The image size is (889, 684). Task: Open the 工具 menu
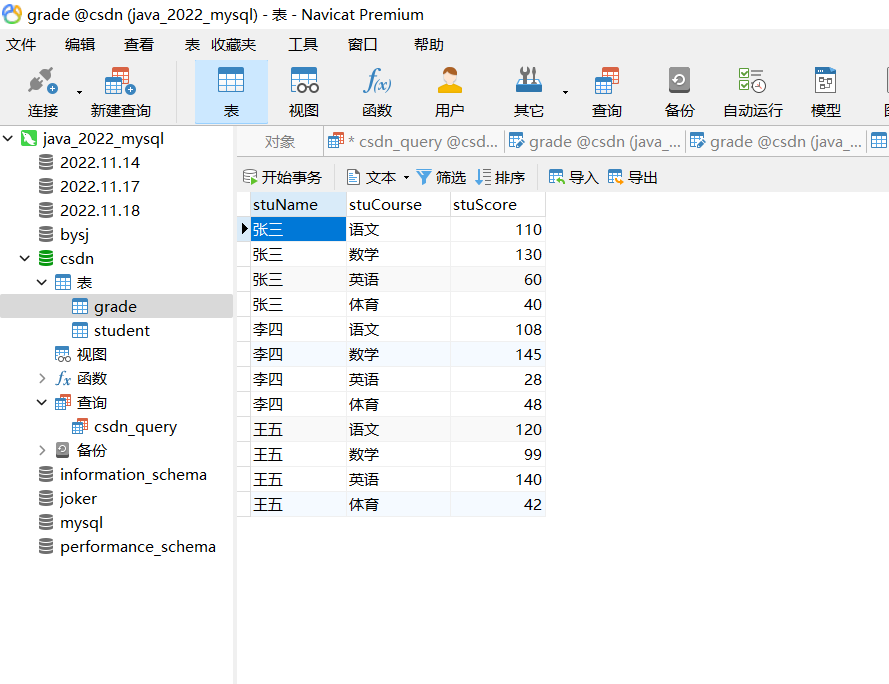[303, 44]
